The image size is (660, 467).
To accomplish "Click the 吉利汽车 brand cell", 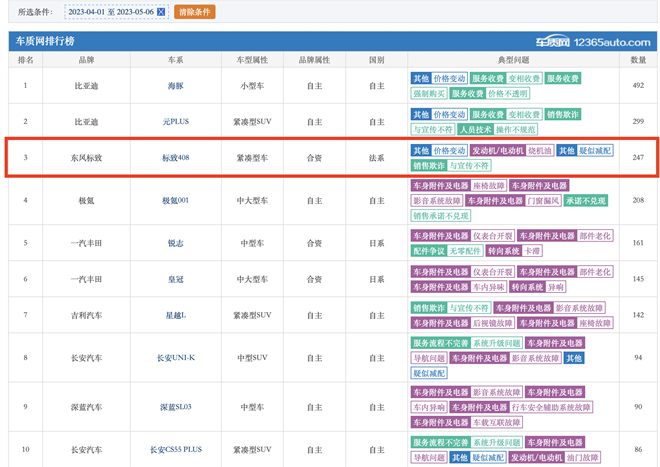I will click(86, 315).
